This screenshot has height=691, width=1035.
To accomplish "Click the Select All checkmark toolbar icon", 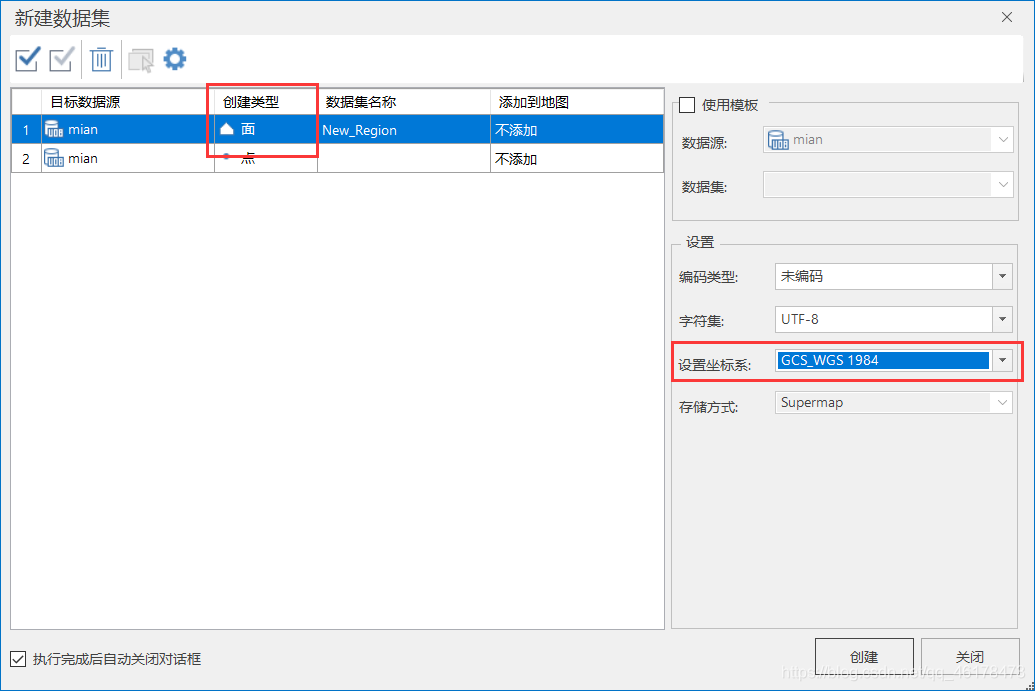I will click(28, 59).
